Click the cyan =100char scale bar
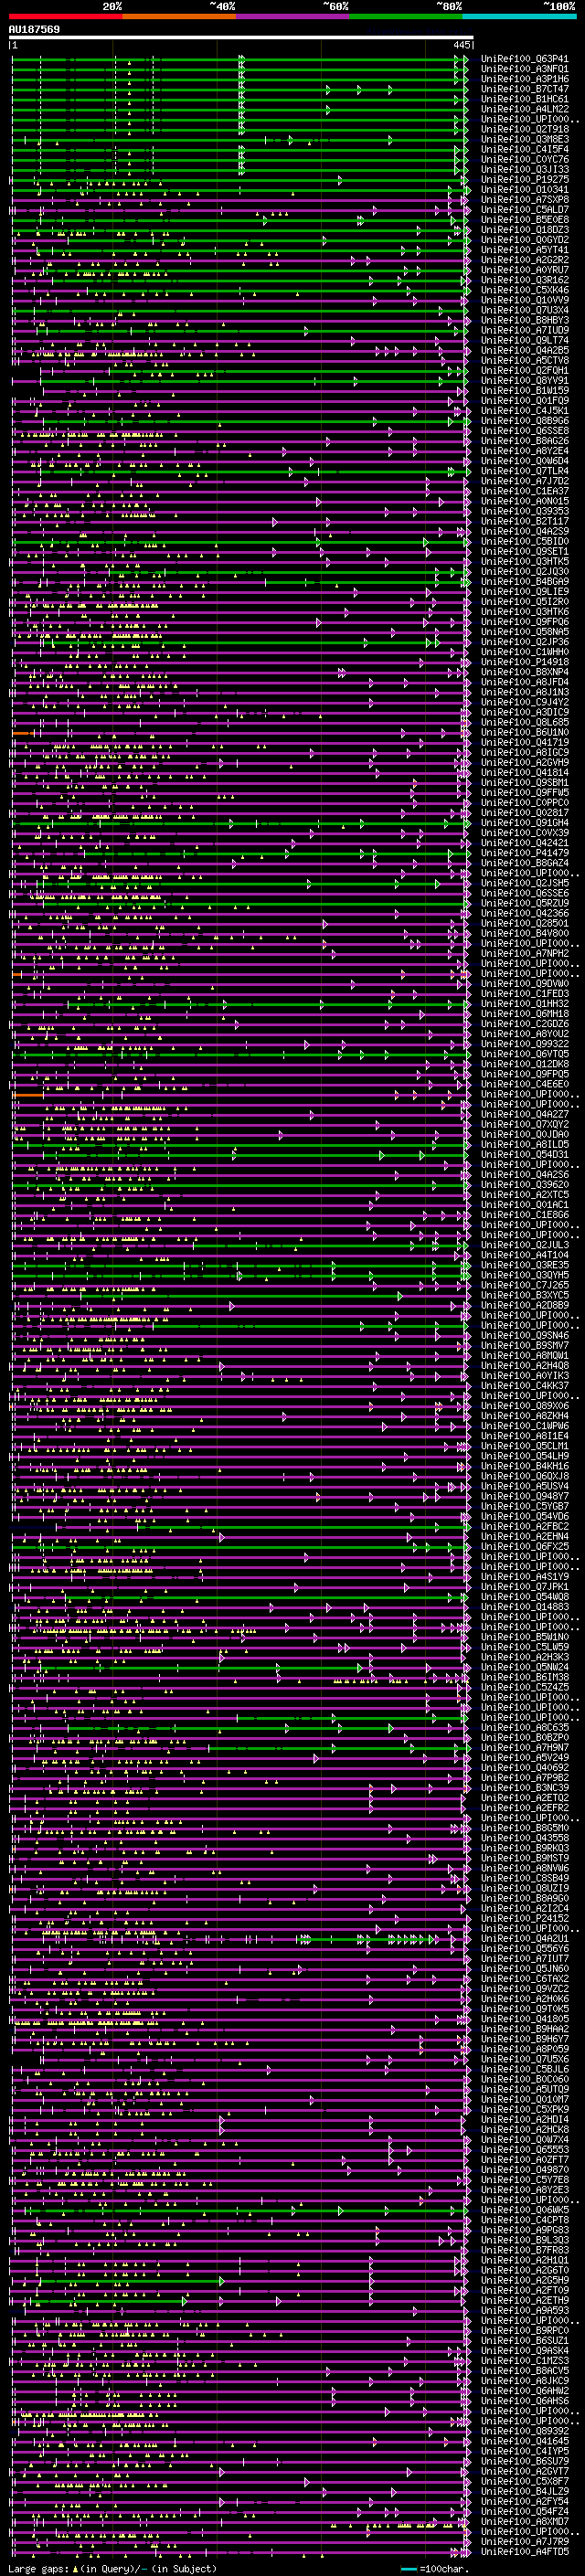Screen dimensions: 585x2576 408,2569
